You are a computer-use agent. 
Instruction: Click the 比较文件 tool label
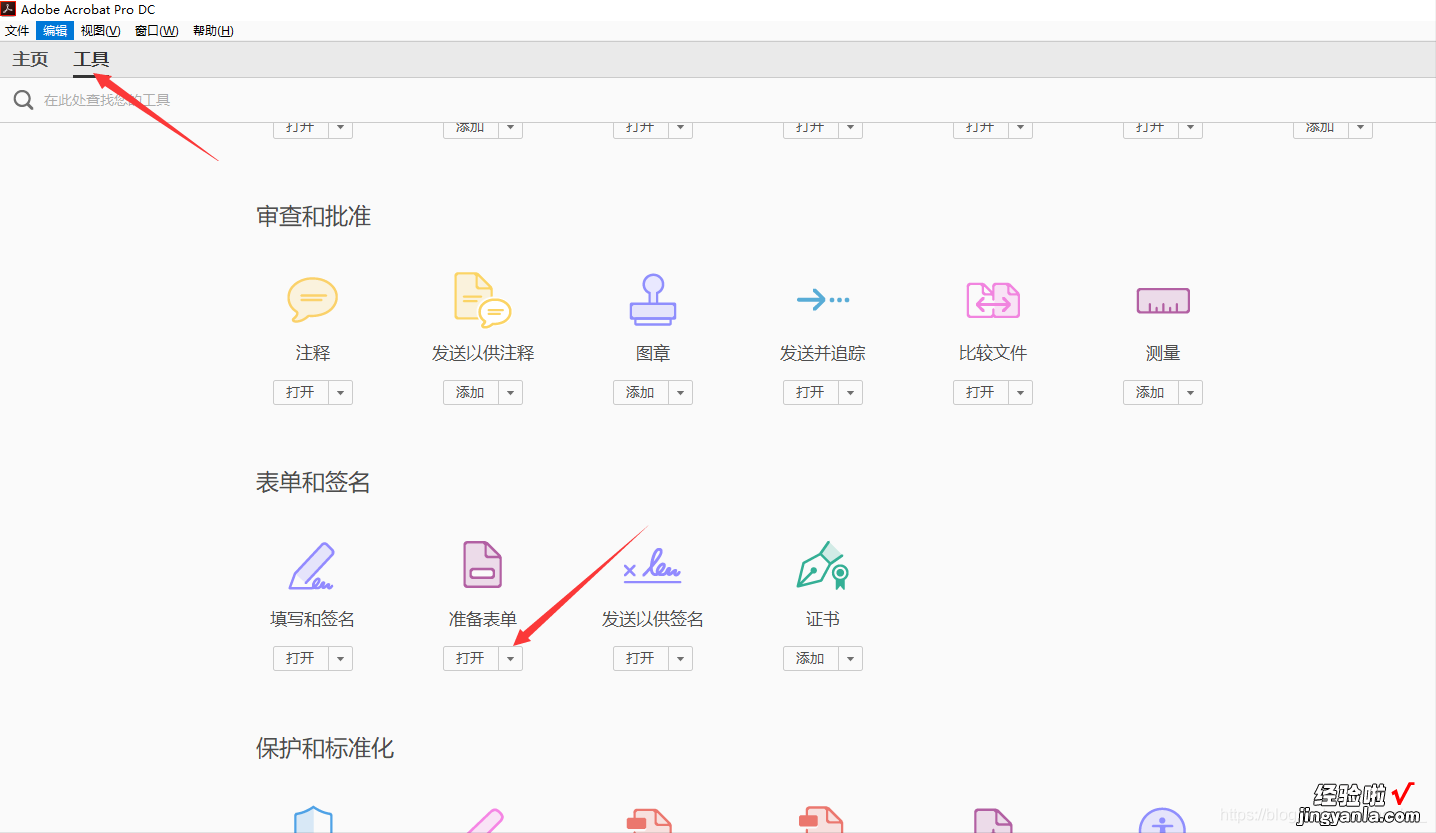(993, 353)
